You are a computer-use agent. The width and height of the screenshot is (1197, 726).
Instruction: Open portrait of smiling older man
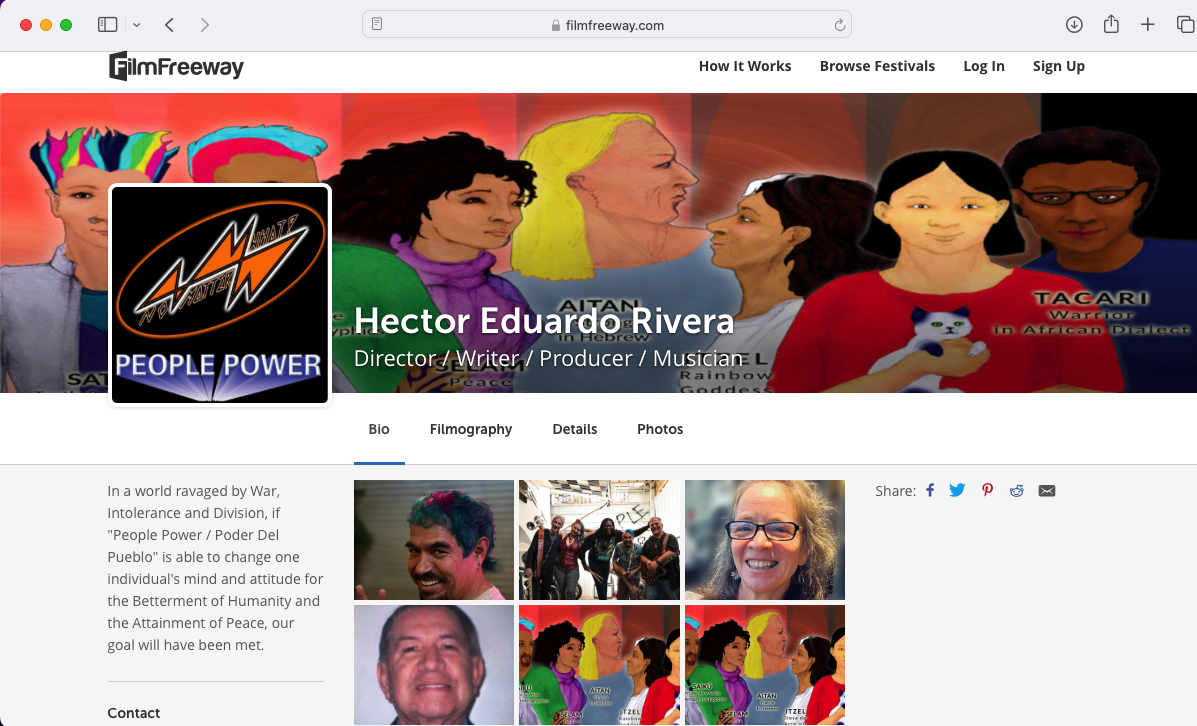(434, 665)
